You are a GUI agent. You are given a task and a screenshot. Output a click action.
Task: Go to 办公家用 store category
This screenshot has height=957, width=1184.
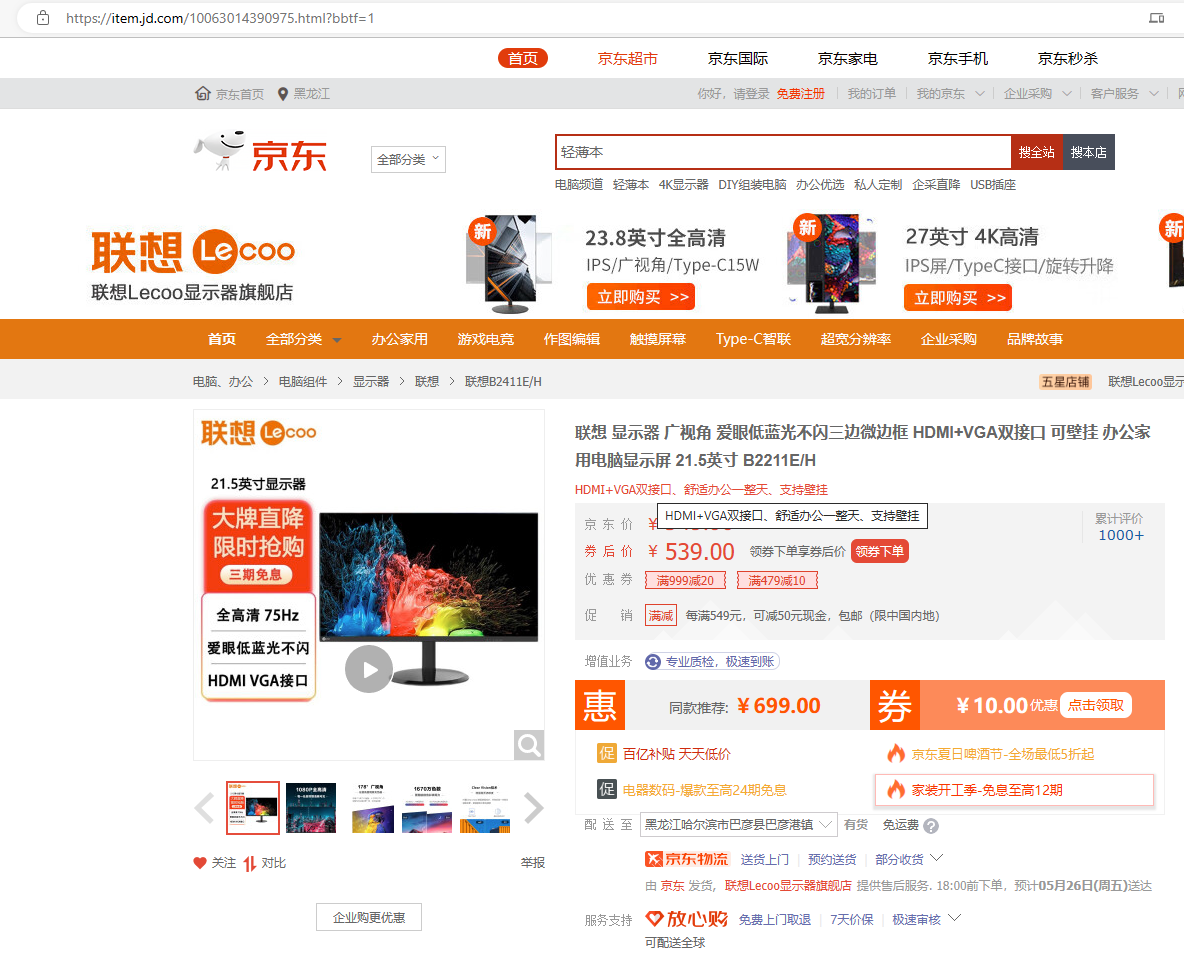tap(399, 339)
